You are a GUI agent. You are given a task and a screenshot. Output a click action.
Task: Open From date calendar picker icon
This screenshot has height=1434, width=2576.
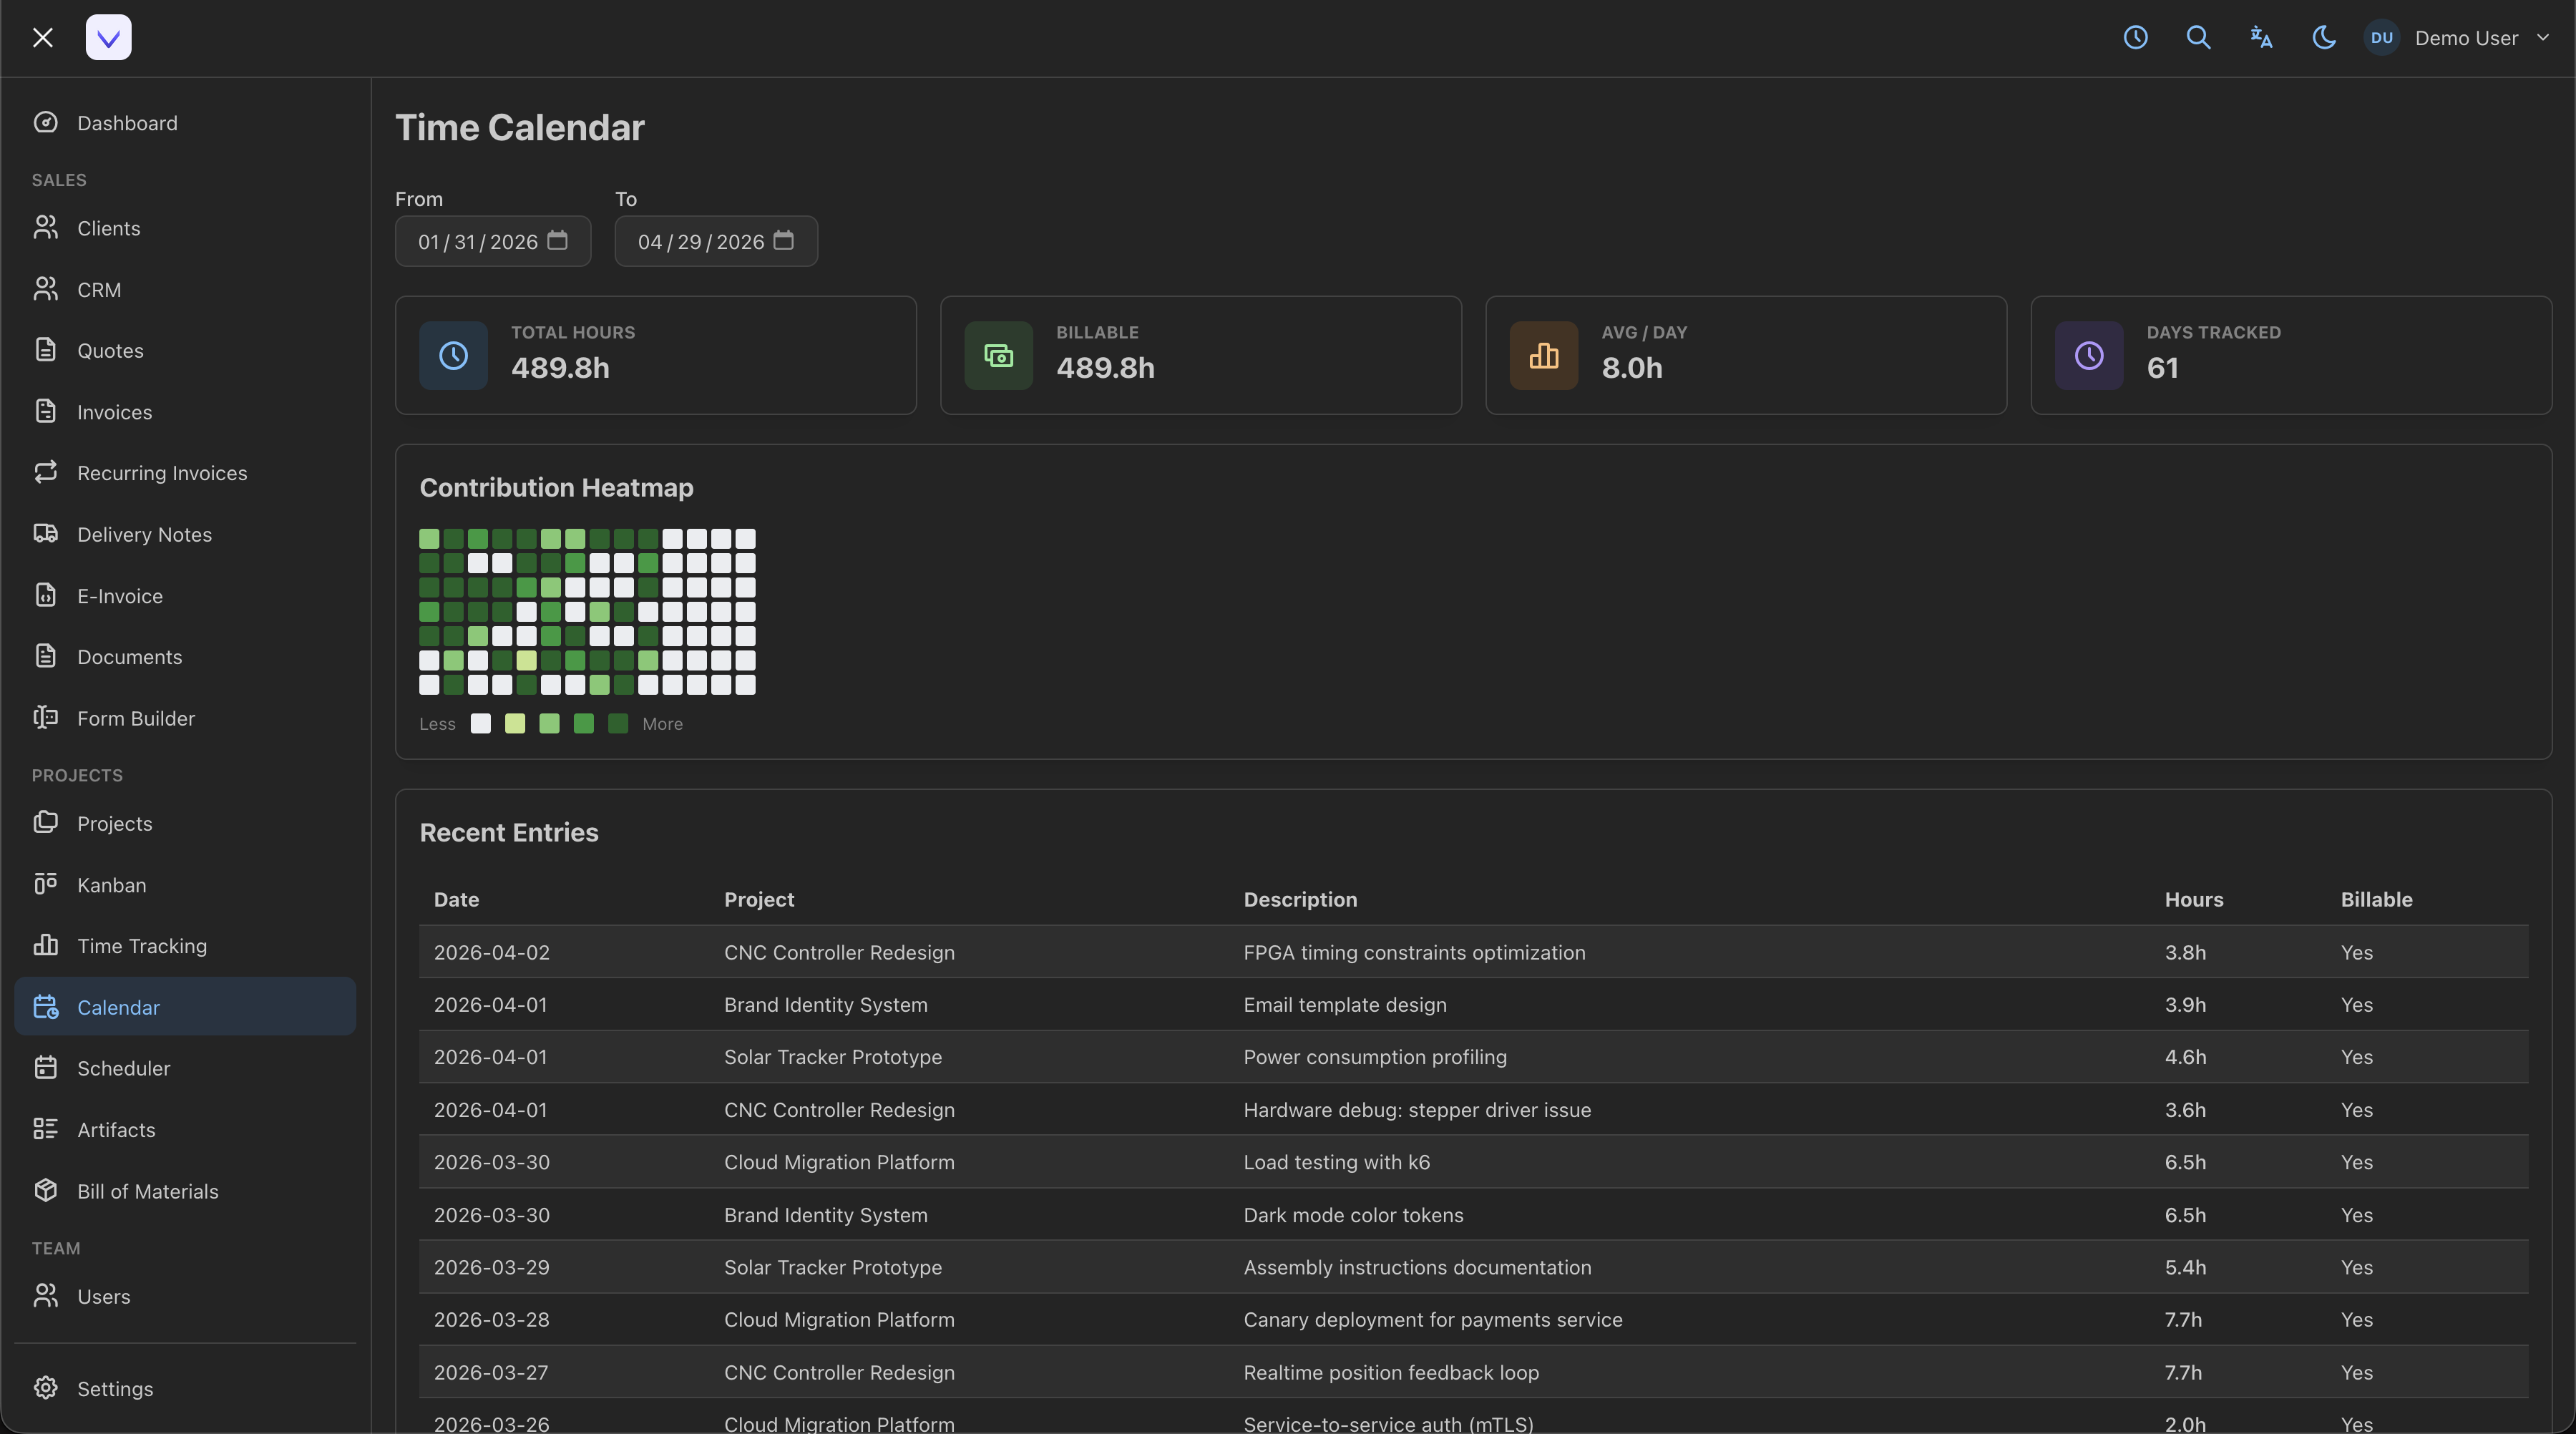point(558,241)
